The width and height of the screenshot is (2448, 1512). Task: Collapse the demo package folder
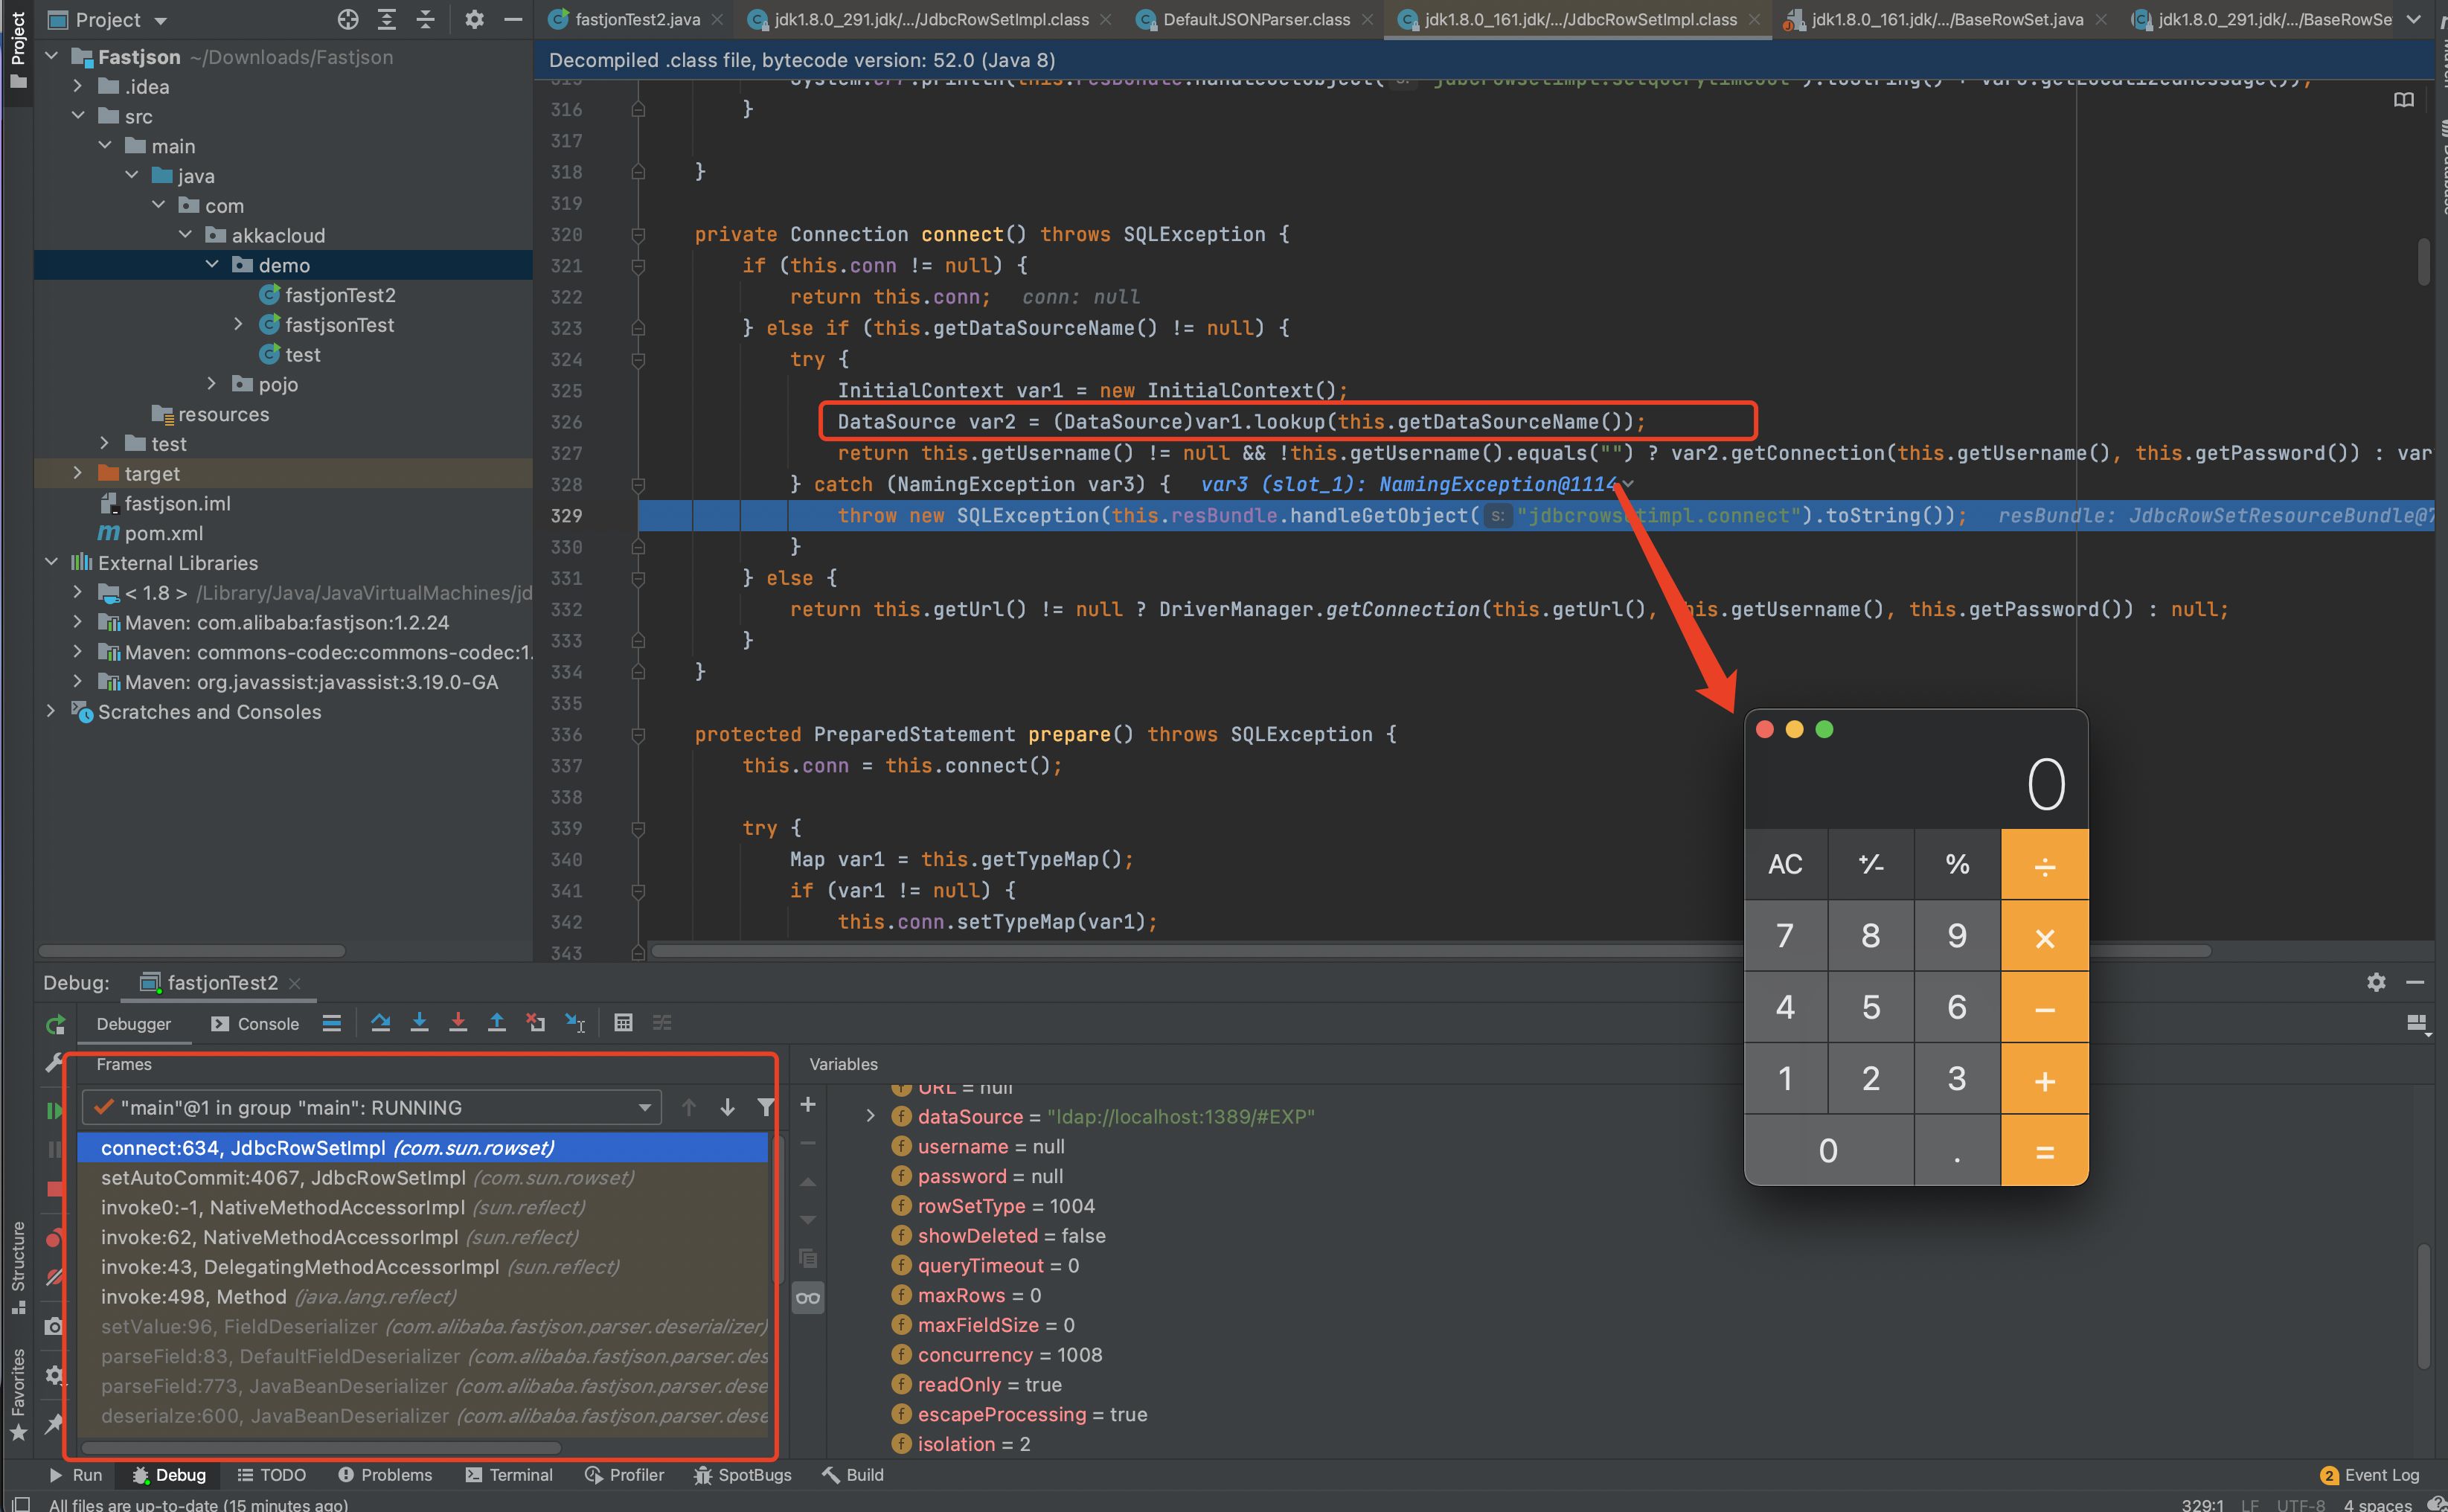tap(212, 265)
